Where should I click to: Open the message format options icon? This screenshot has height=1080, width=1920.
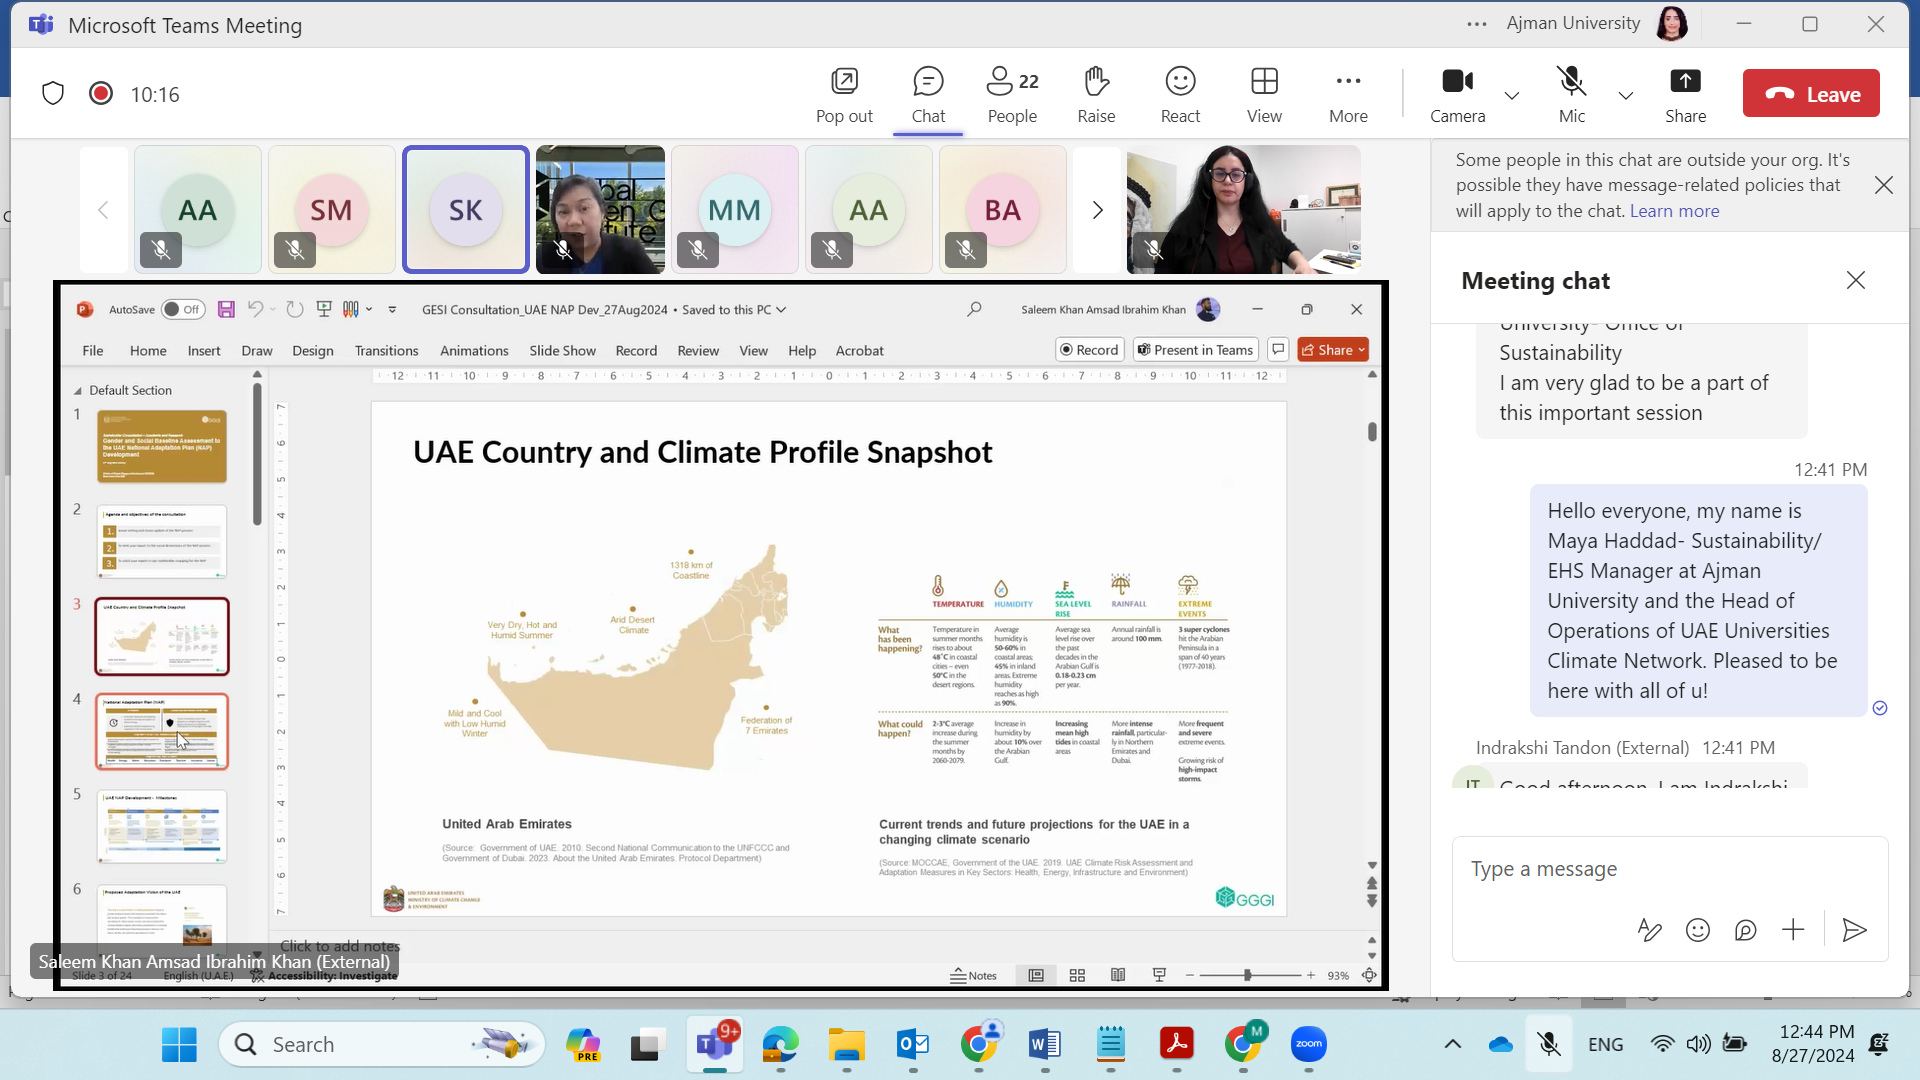pos(1649,930)
